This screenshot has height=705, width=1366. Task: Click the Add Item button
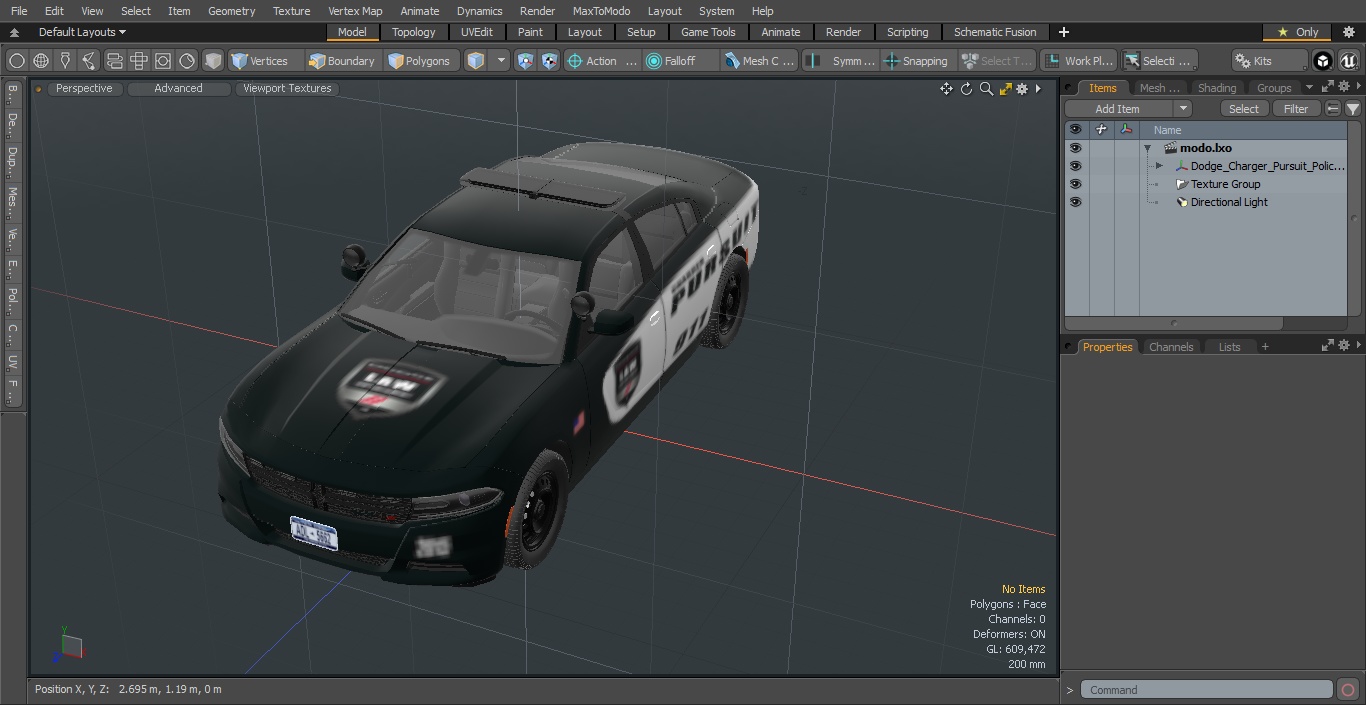click(x=1118, y=109)
